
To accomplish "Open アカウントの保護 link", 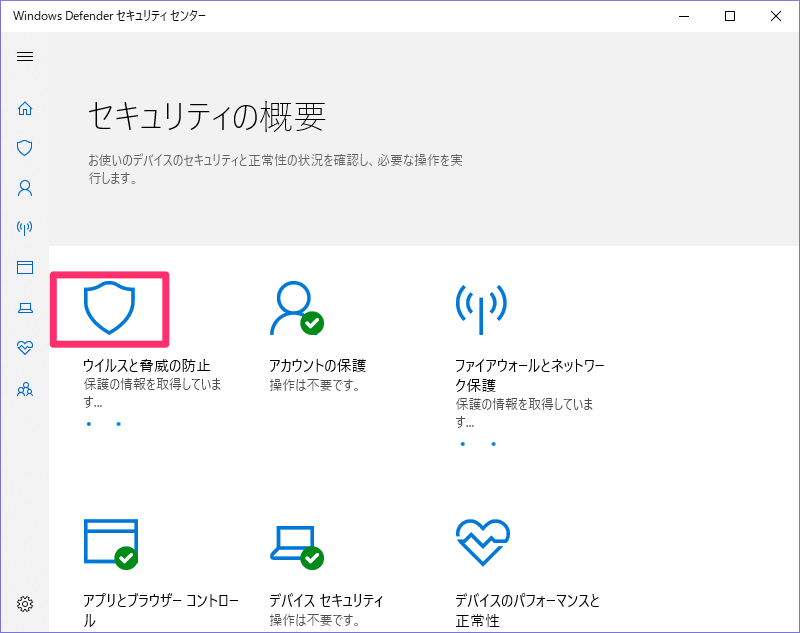I will point(317,365).
